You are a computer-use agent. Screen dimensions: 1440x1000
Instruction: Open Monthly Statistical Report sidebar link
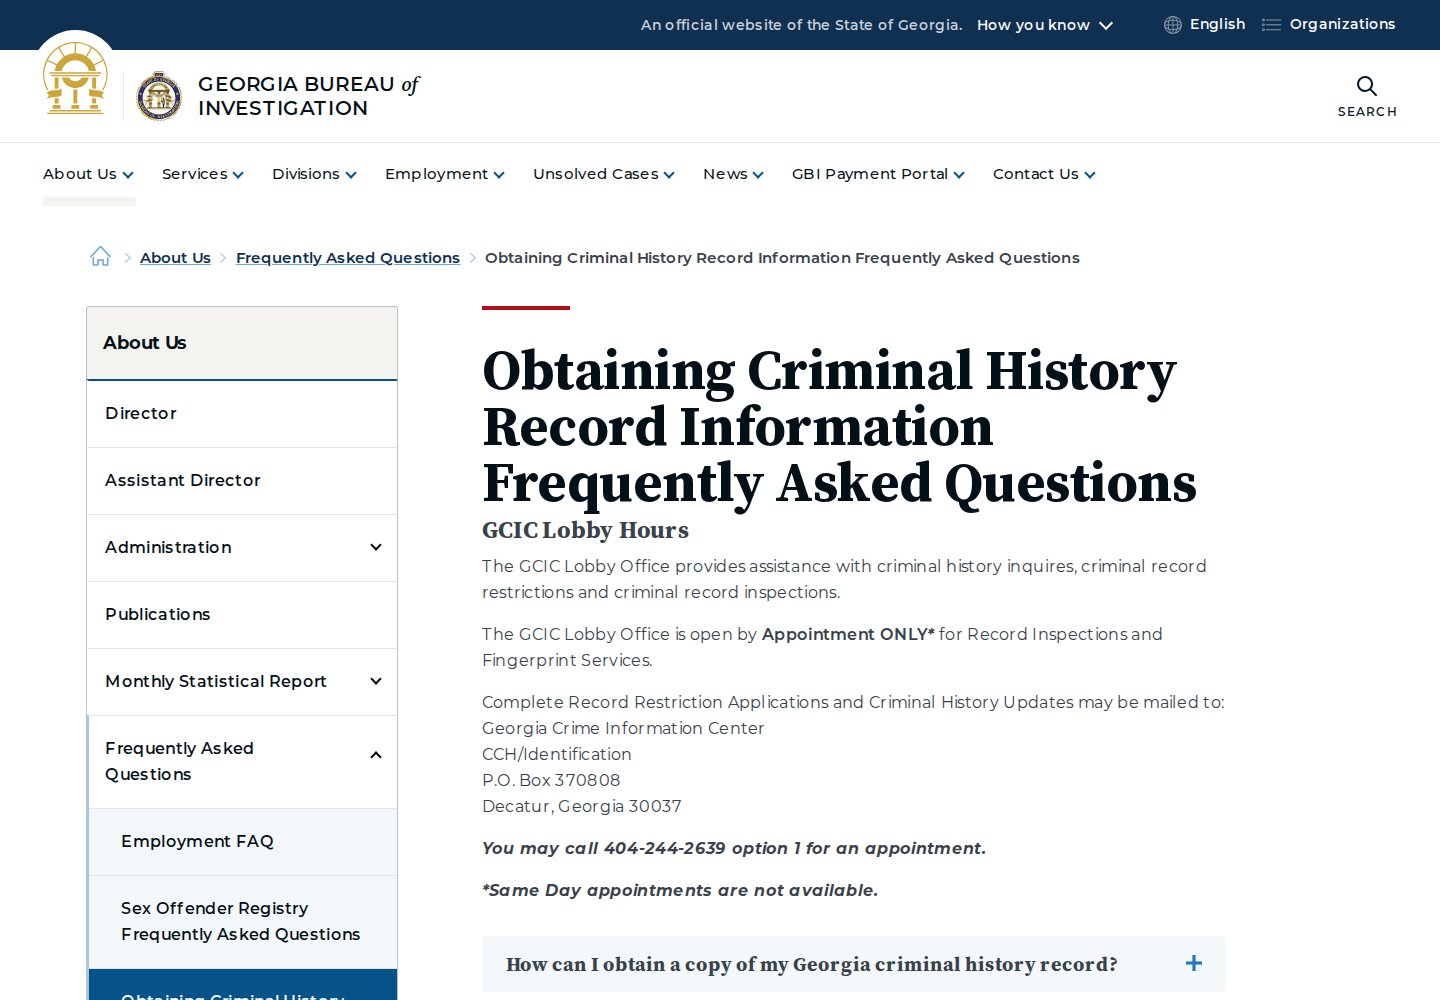[216, 681]
